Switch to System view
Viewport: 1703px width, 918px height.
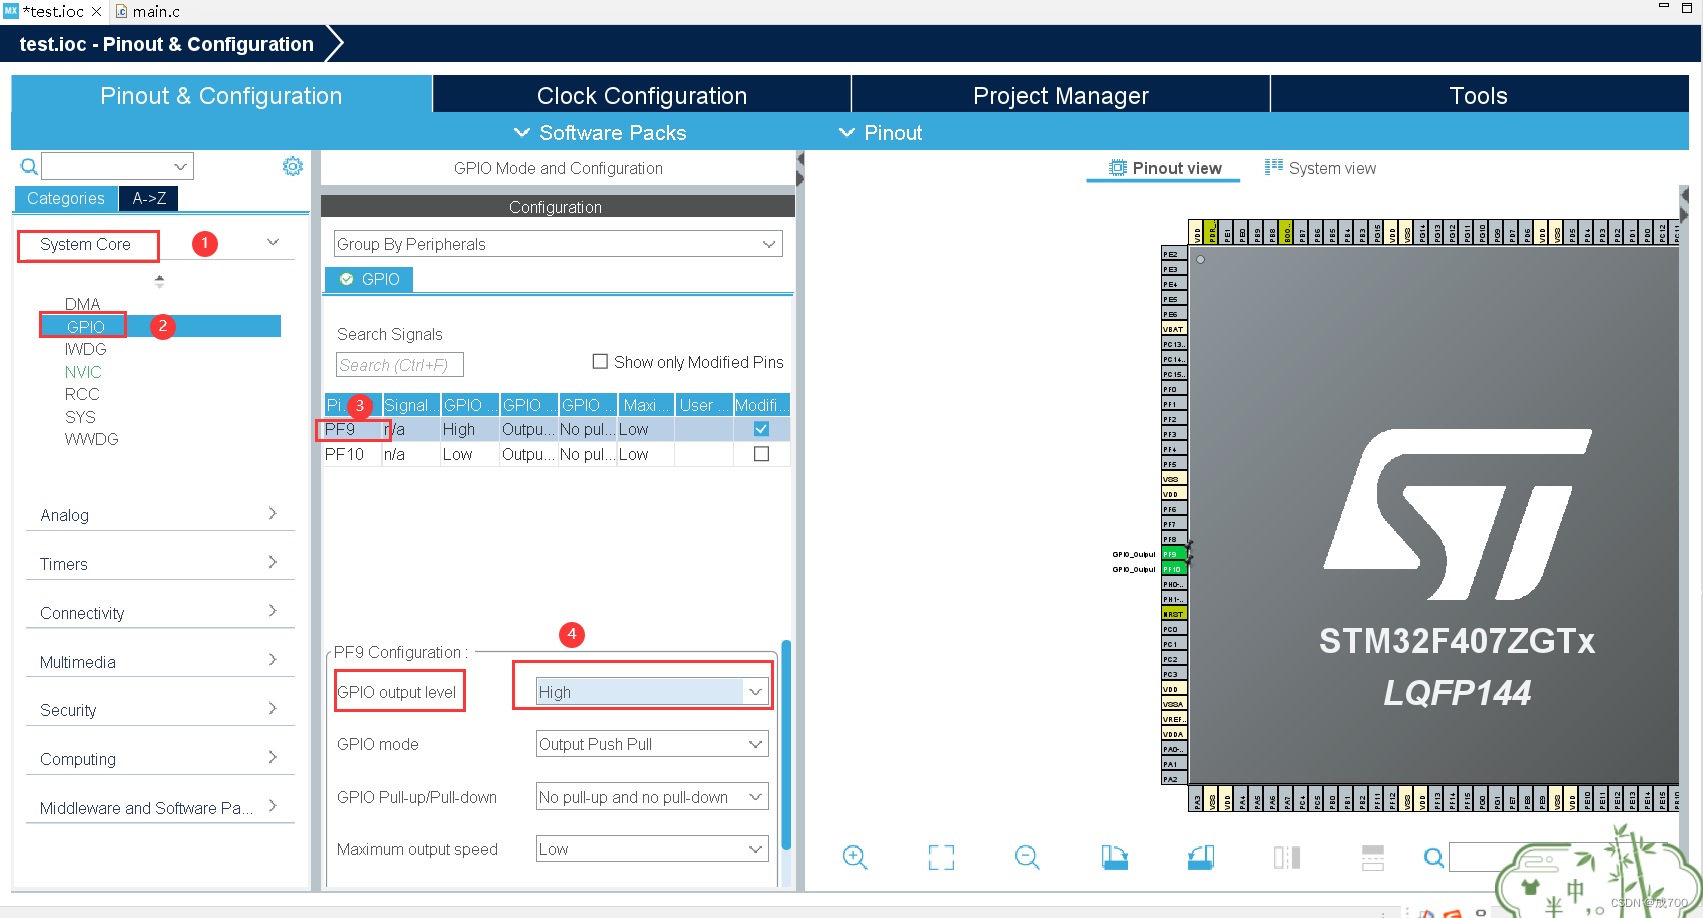pos(1320,168)
